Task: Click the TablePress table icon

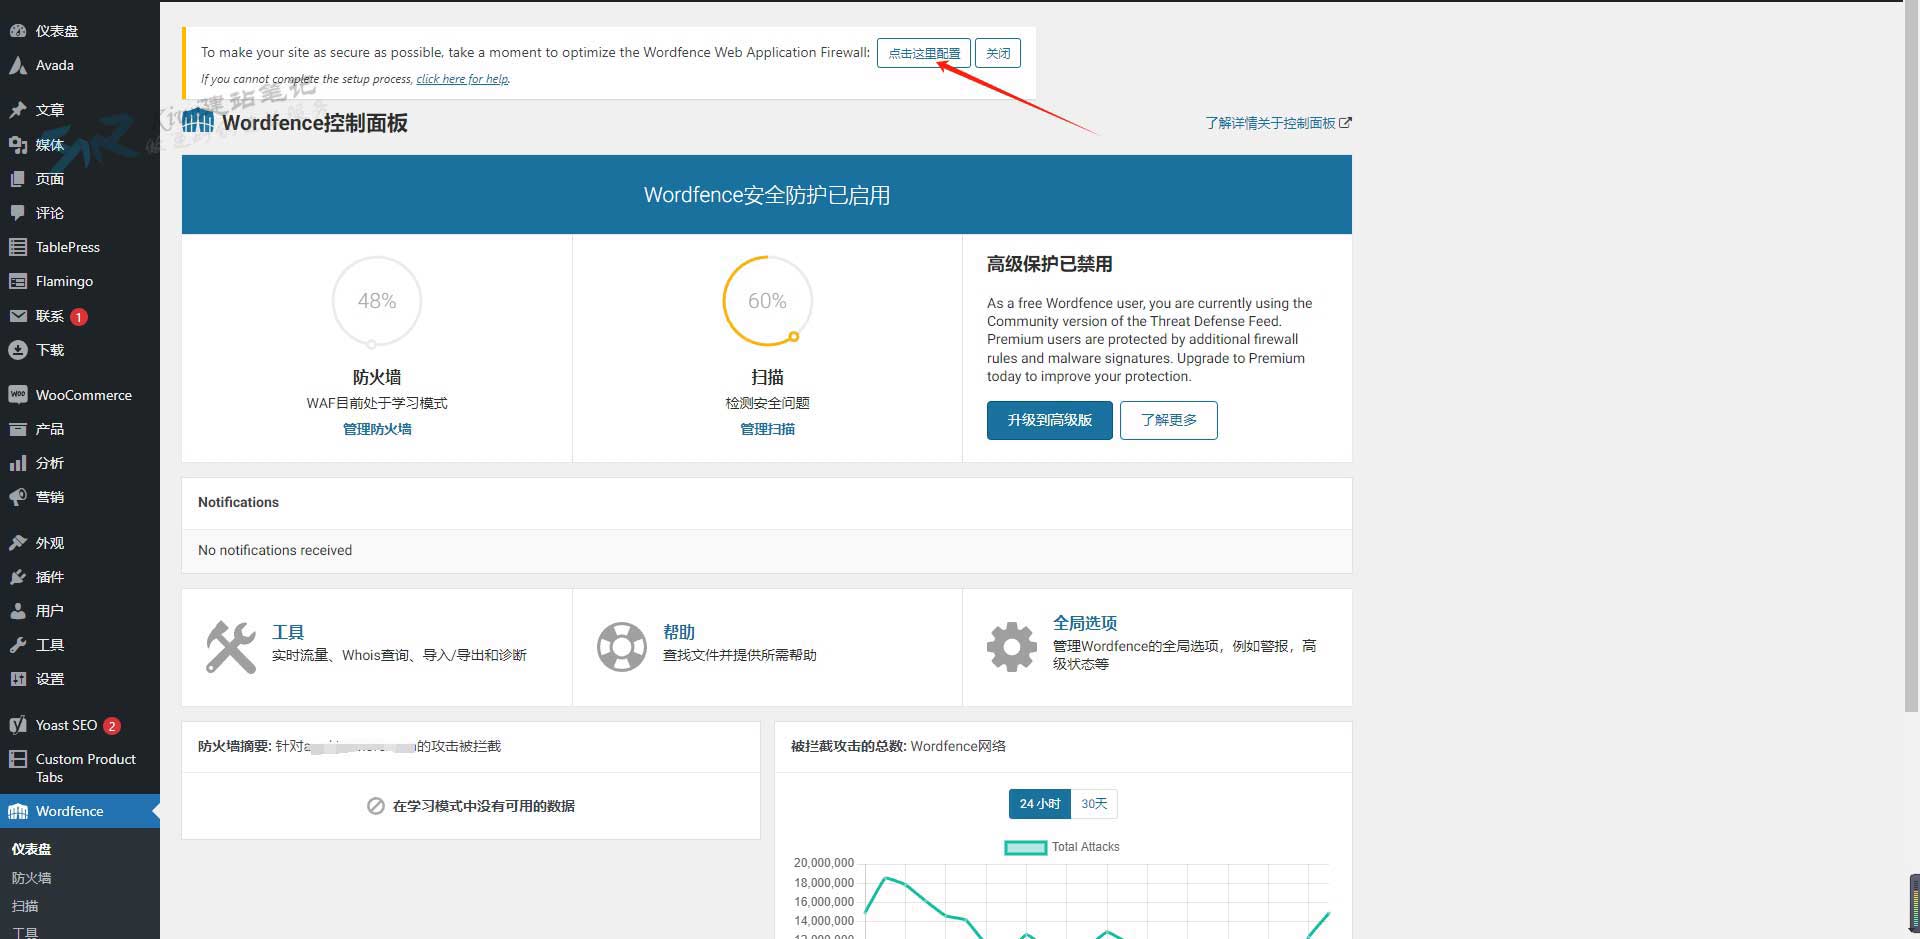Action: [x=18, y=247]
